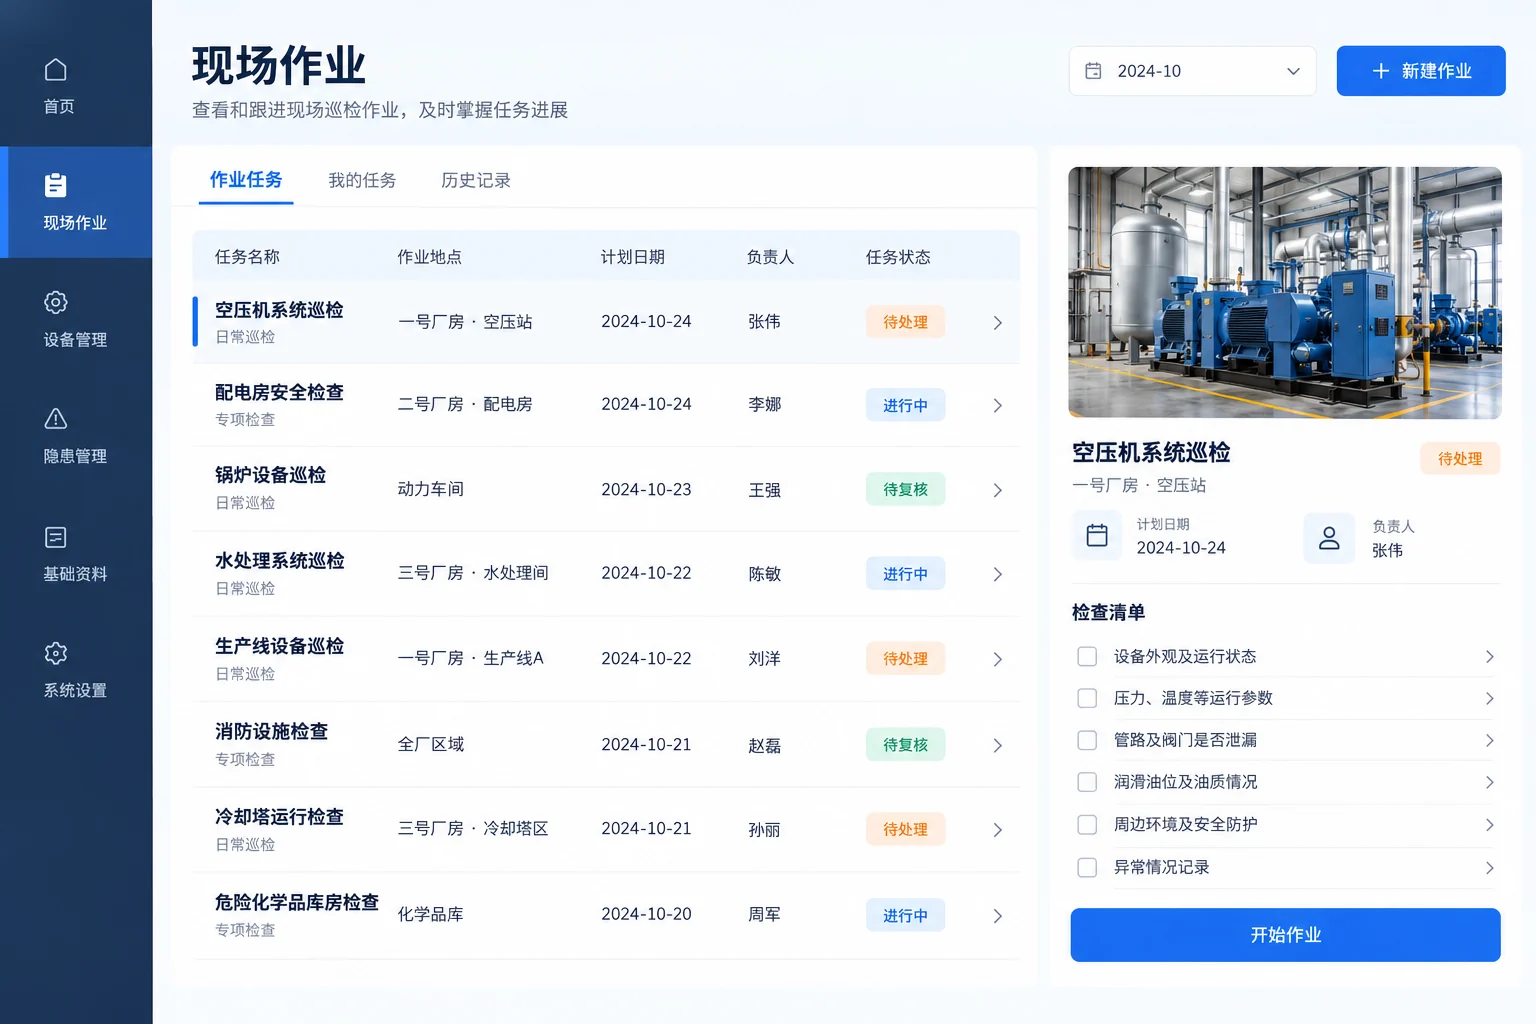
Task: Open details arrow for 润滑油位及油质情况
Action: [1489, 783]
